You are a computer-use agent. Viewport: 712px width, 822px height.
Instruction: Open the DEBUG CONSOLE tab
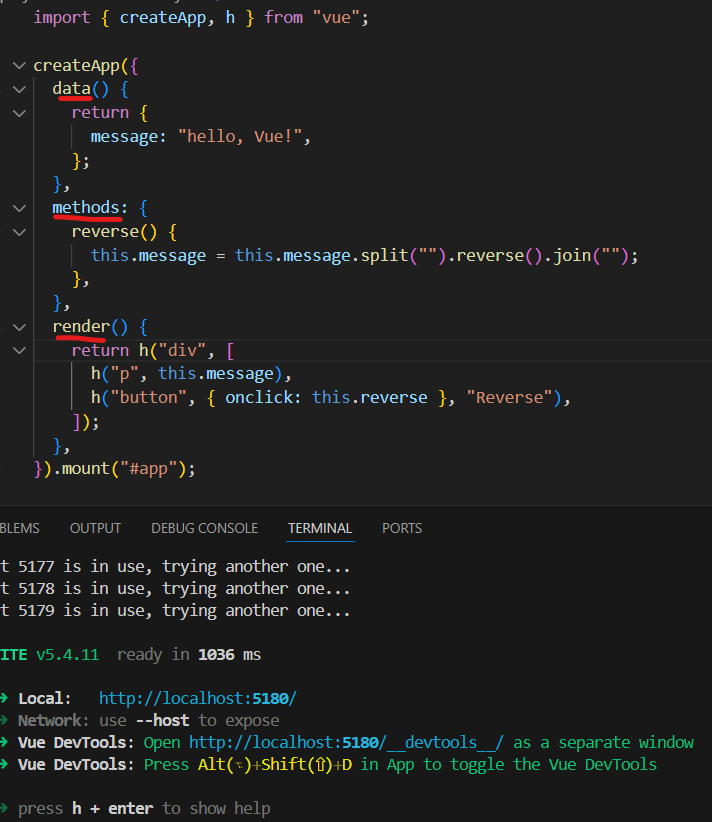point(204,528)
